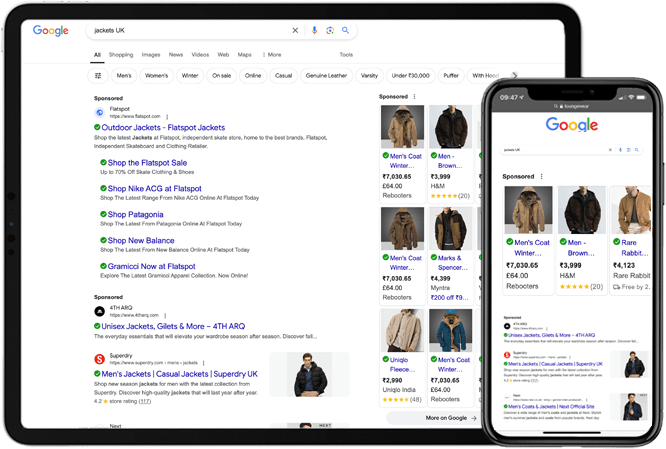The image size is (666, 449).
Task: Click phone address bar loungewear URL
Action: point(572,106)
